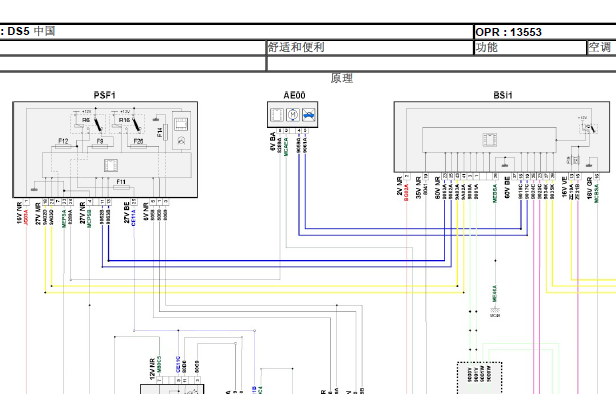
Task: Click the 2V NR connector label under BSI1
Action: pos(400,186)
